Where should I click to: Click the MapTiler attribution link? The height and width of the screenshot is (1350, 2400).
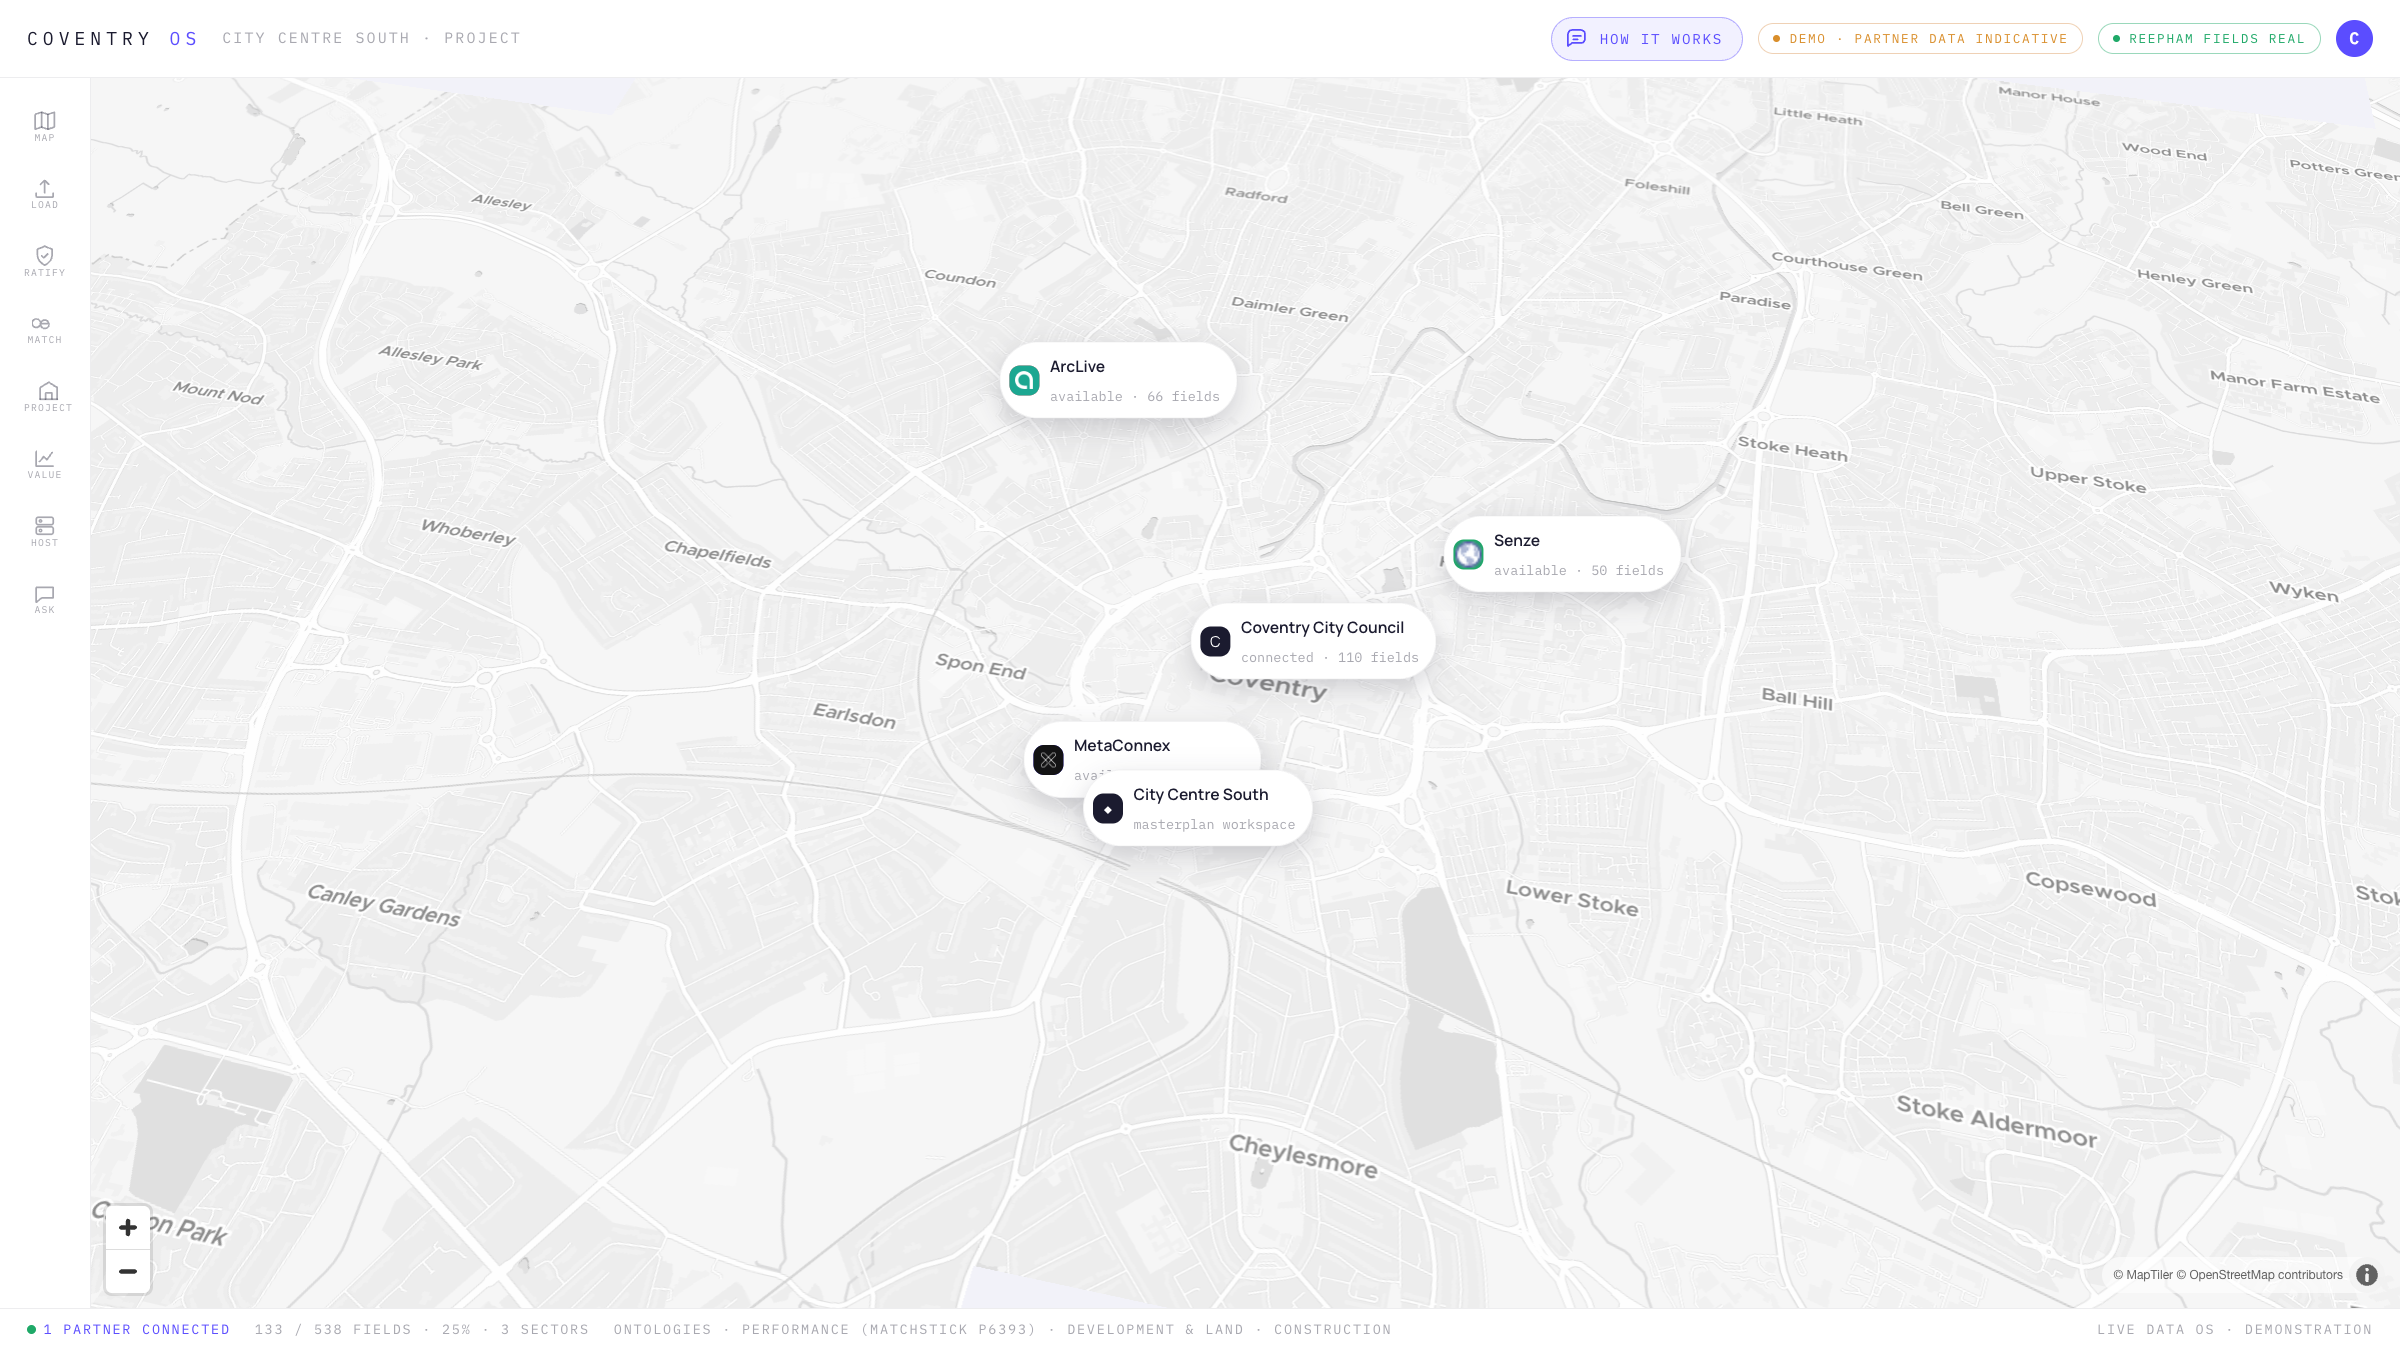coord(2143,1275)
